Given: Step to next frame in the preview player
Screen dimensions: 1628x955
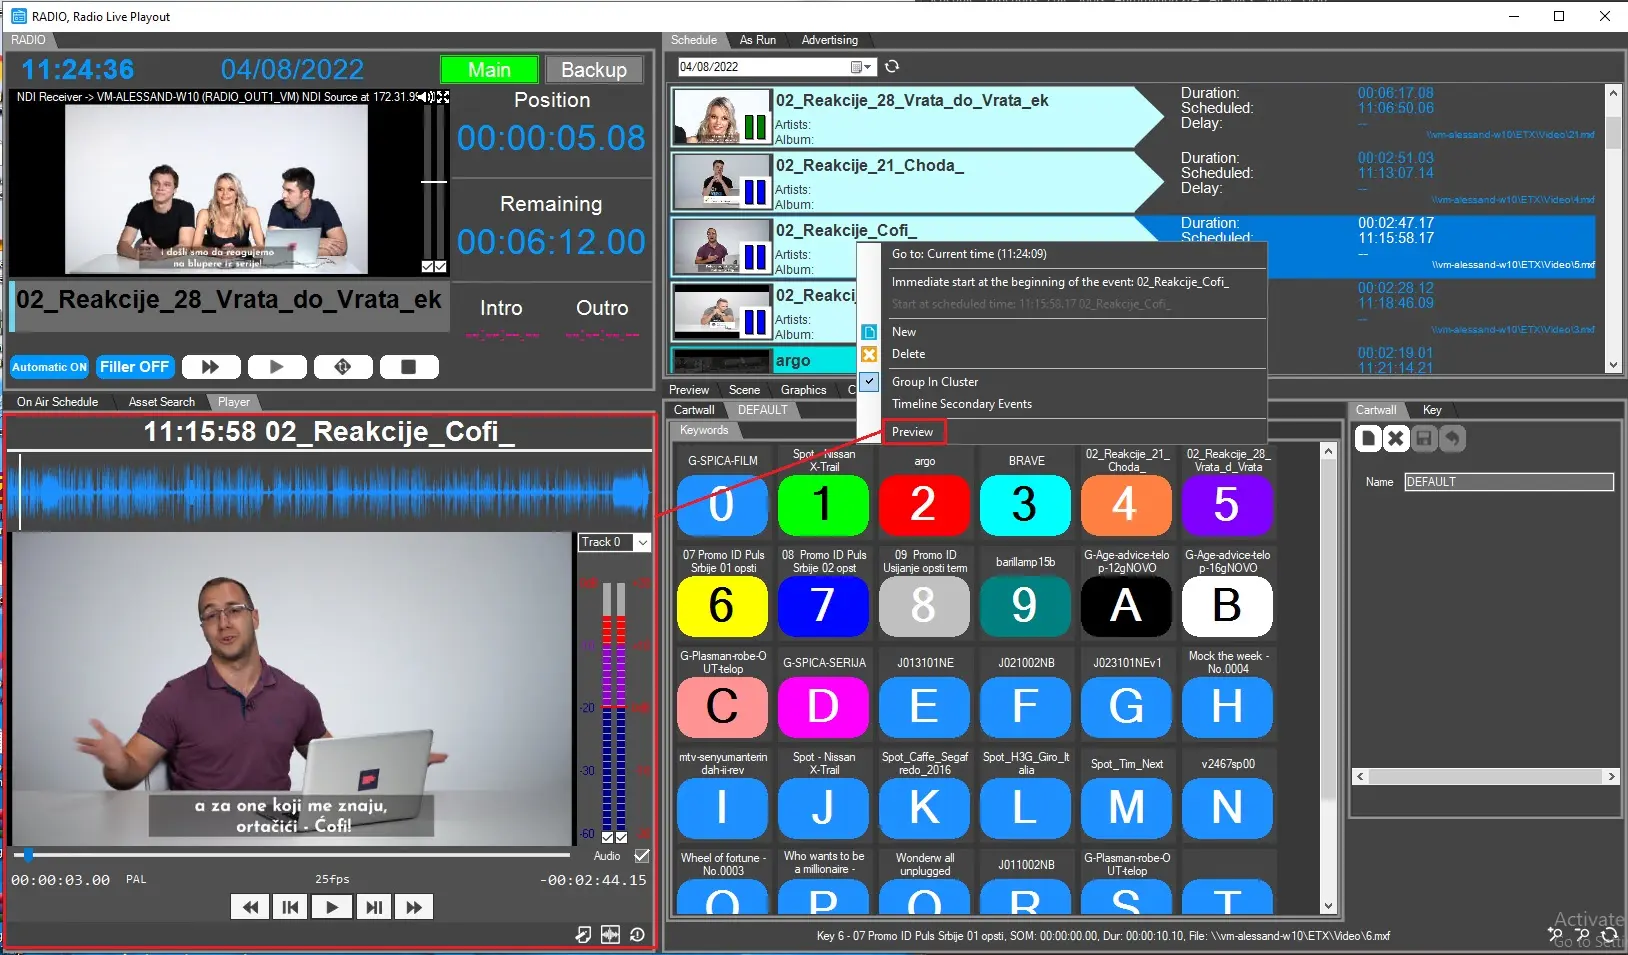Looking at the screenshot, I should (373, 907).
